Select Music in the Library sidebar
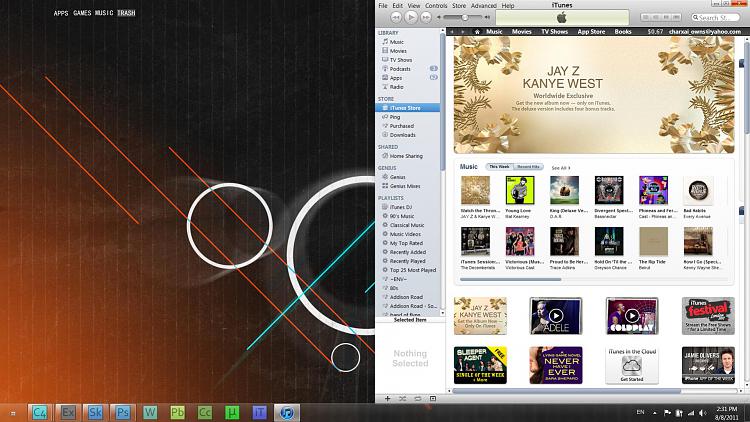This screenshot has height=422, width=750. click(x=397, y=42)
